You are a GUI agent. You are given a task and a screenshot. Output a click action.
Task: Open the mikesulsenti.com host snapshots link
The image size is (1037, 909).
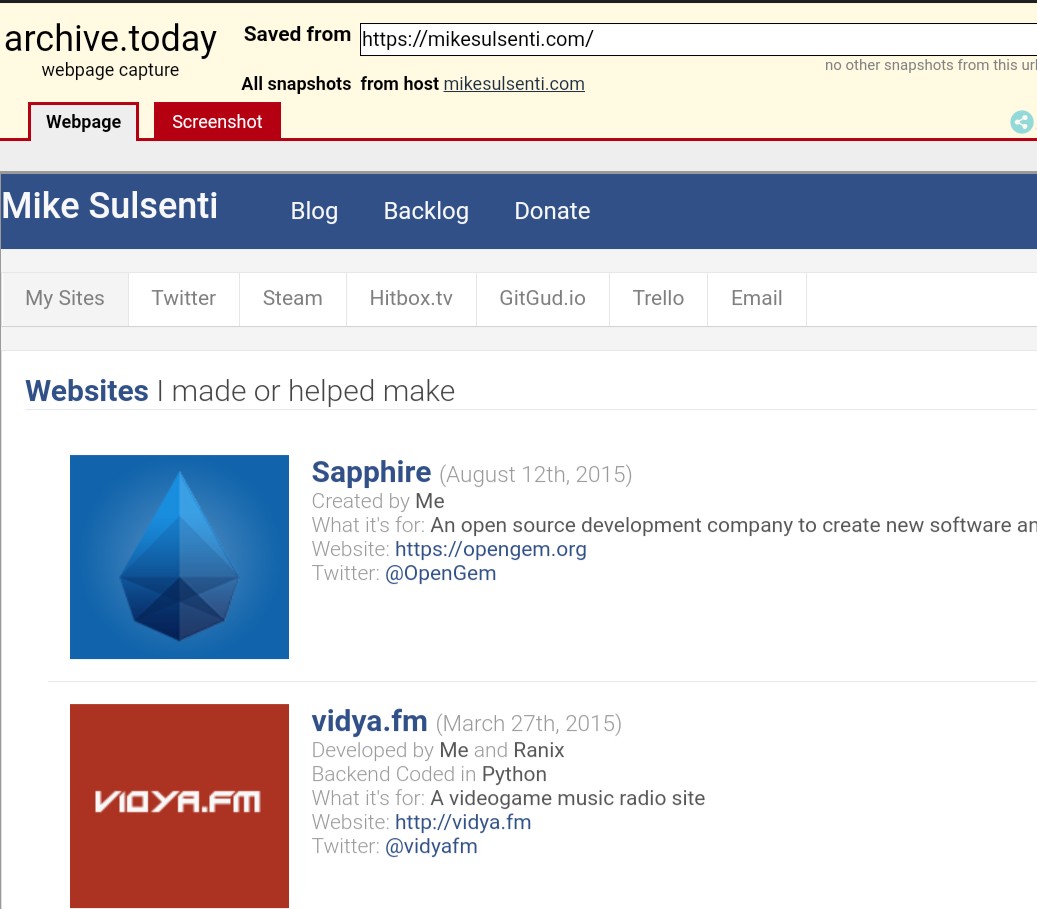[514, 84]
